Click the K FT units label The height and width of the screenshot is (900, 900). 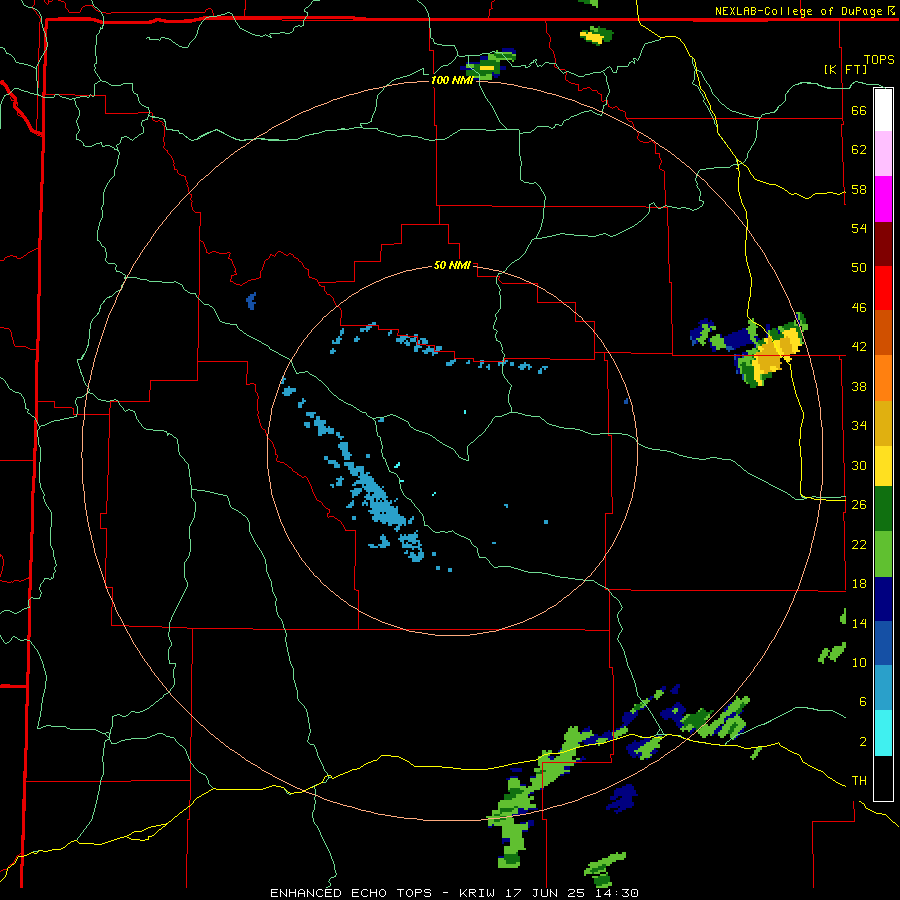tap(845, 69)
